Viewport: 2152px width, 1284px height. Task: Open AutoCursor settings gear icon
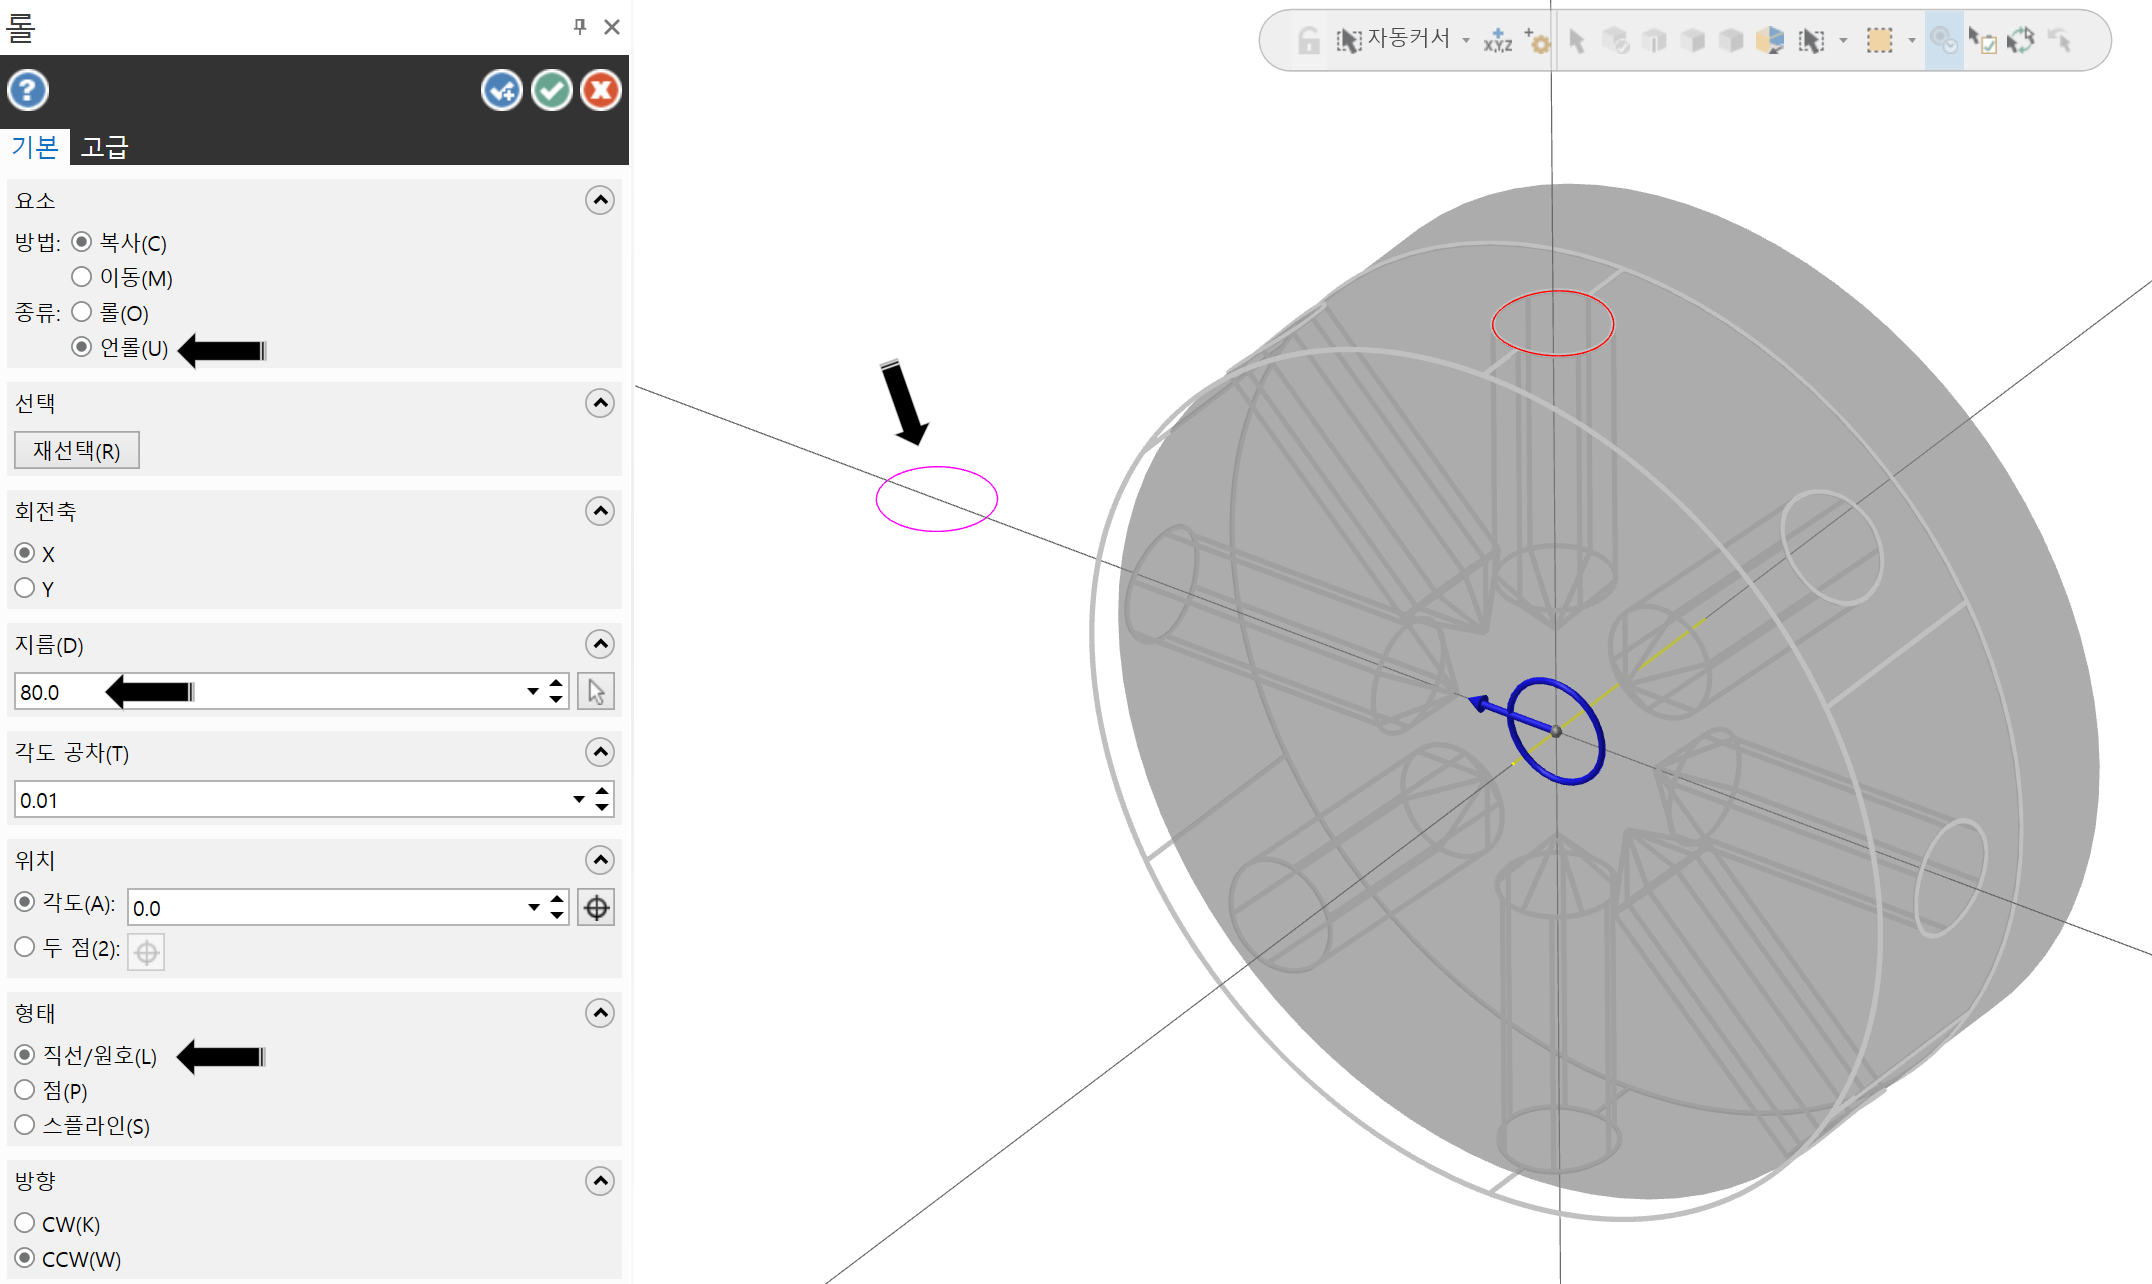pyautogui.click(x=1537, y=41)
